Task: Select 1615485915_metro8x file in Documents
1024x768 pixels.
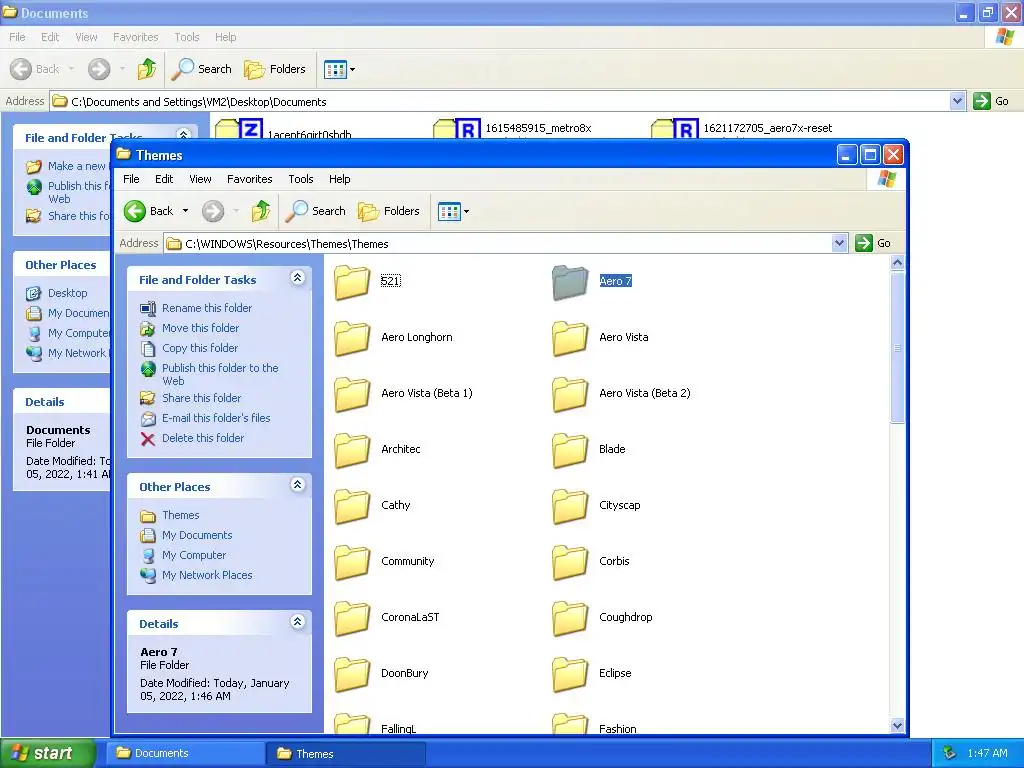Action: click(538, 128)
